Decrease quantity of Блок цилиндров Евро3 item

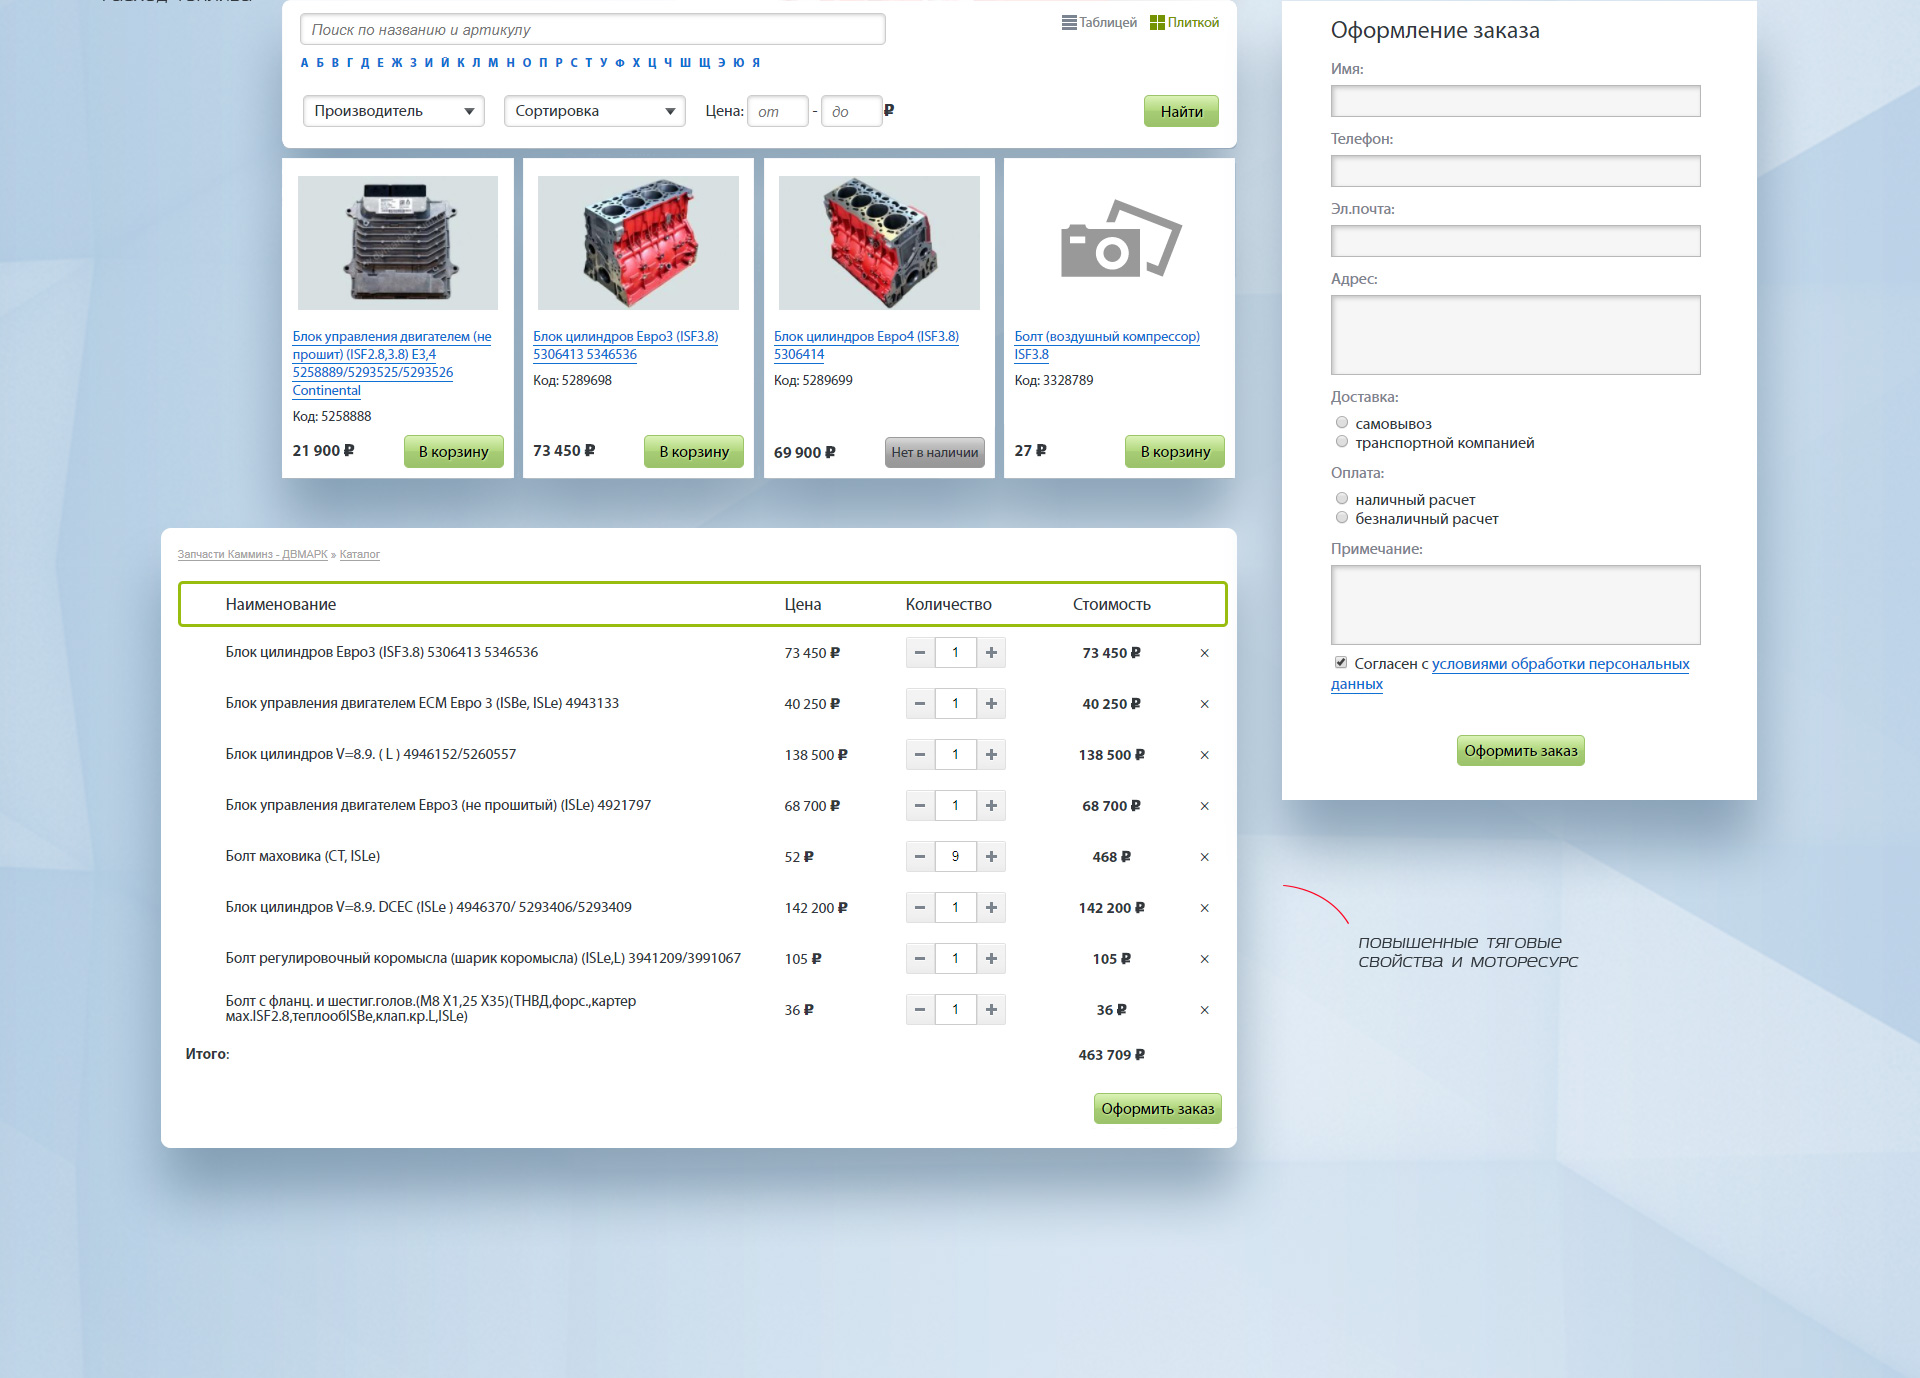[x=920, y=652]
